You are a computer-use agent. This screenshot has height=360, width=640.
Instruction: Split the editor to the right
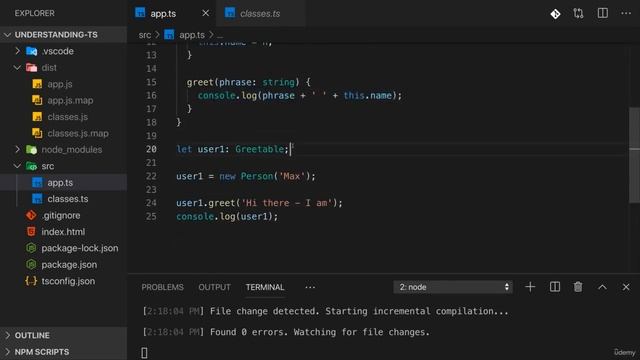pyautogui.click(x=602, y=13)
